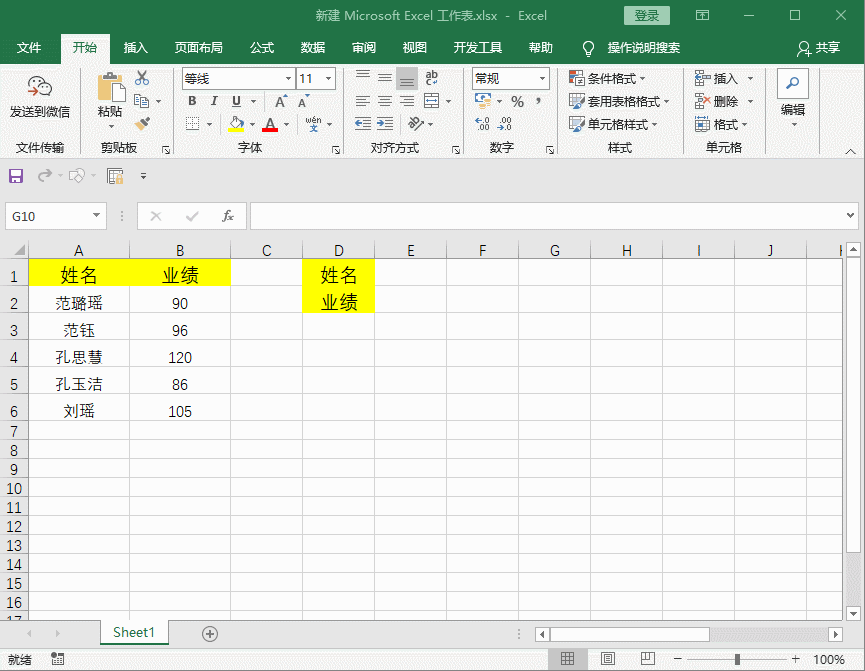Image resolution: width=865 pixels, height=671 pixels.
Task: Toggle center text alignment
Action: (385, 101)
